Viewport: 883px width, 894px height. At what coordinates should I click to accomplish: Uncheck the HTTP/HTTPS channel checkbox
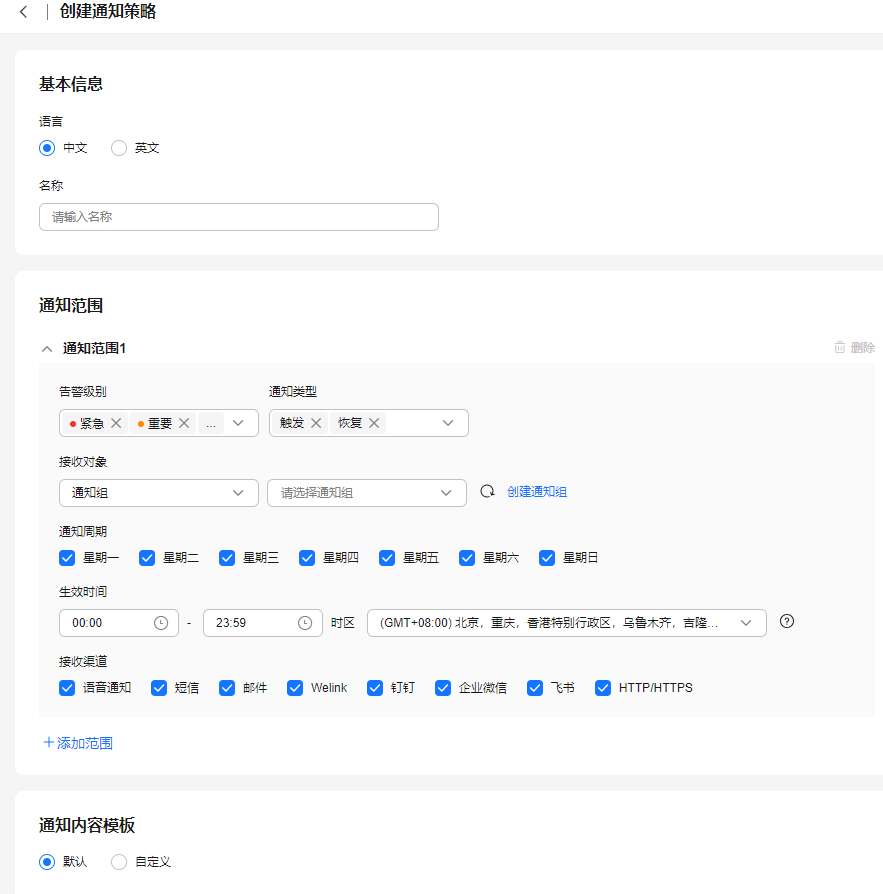[x=603, y=688]
